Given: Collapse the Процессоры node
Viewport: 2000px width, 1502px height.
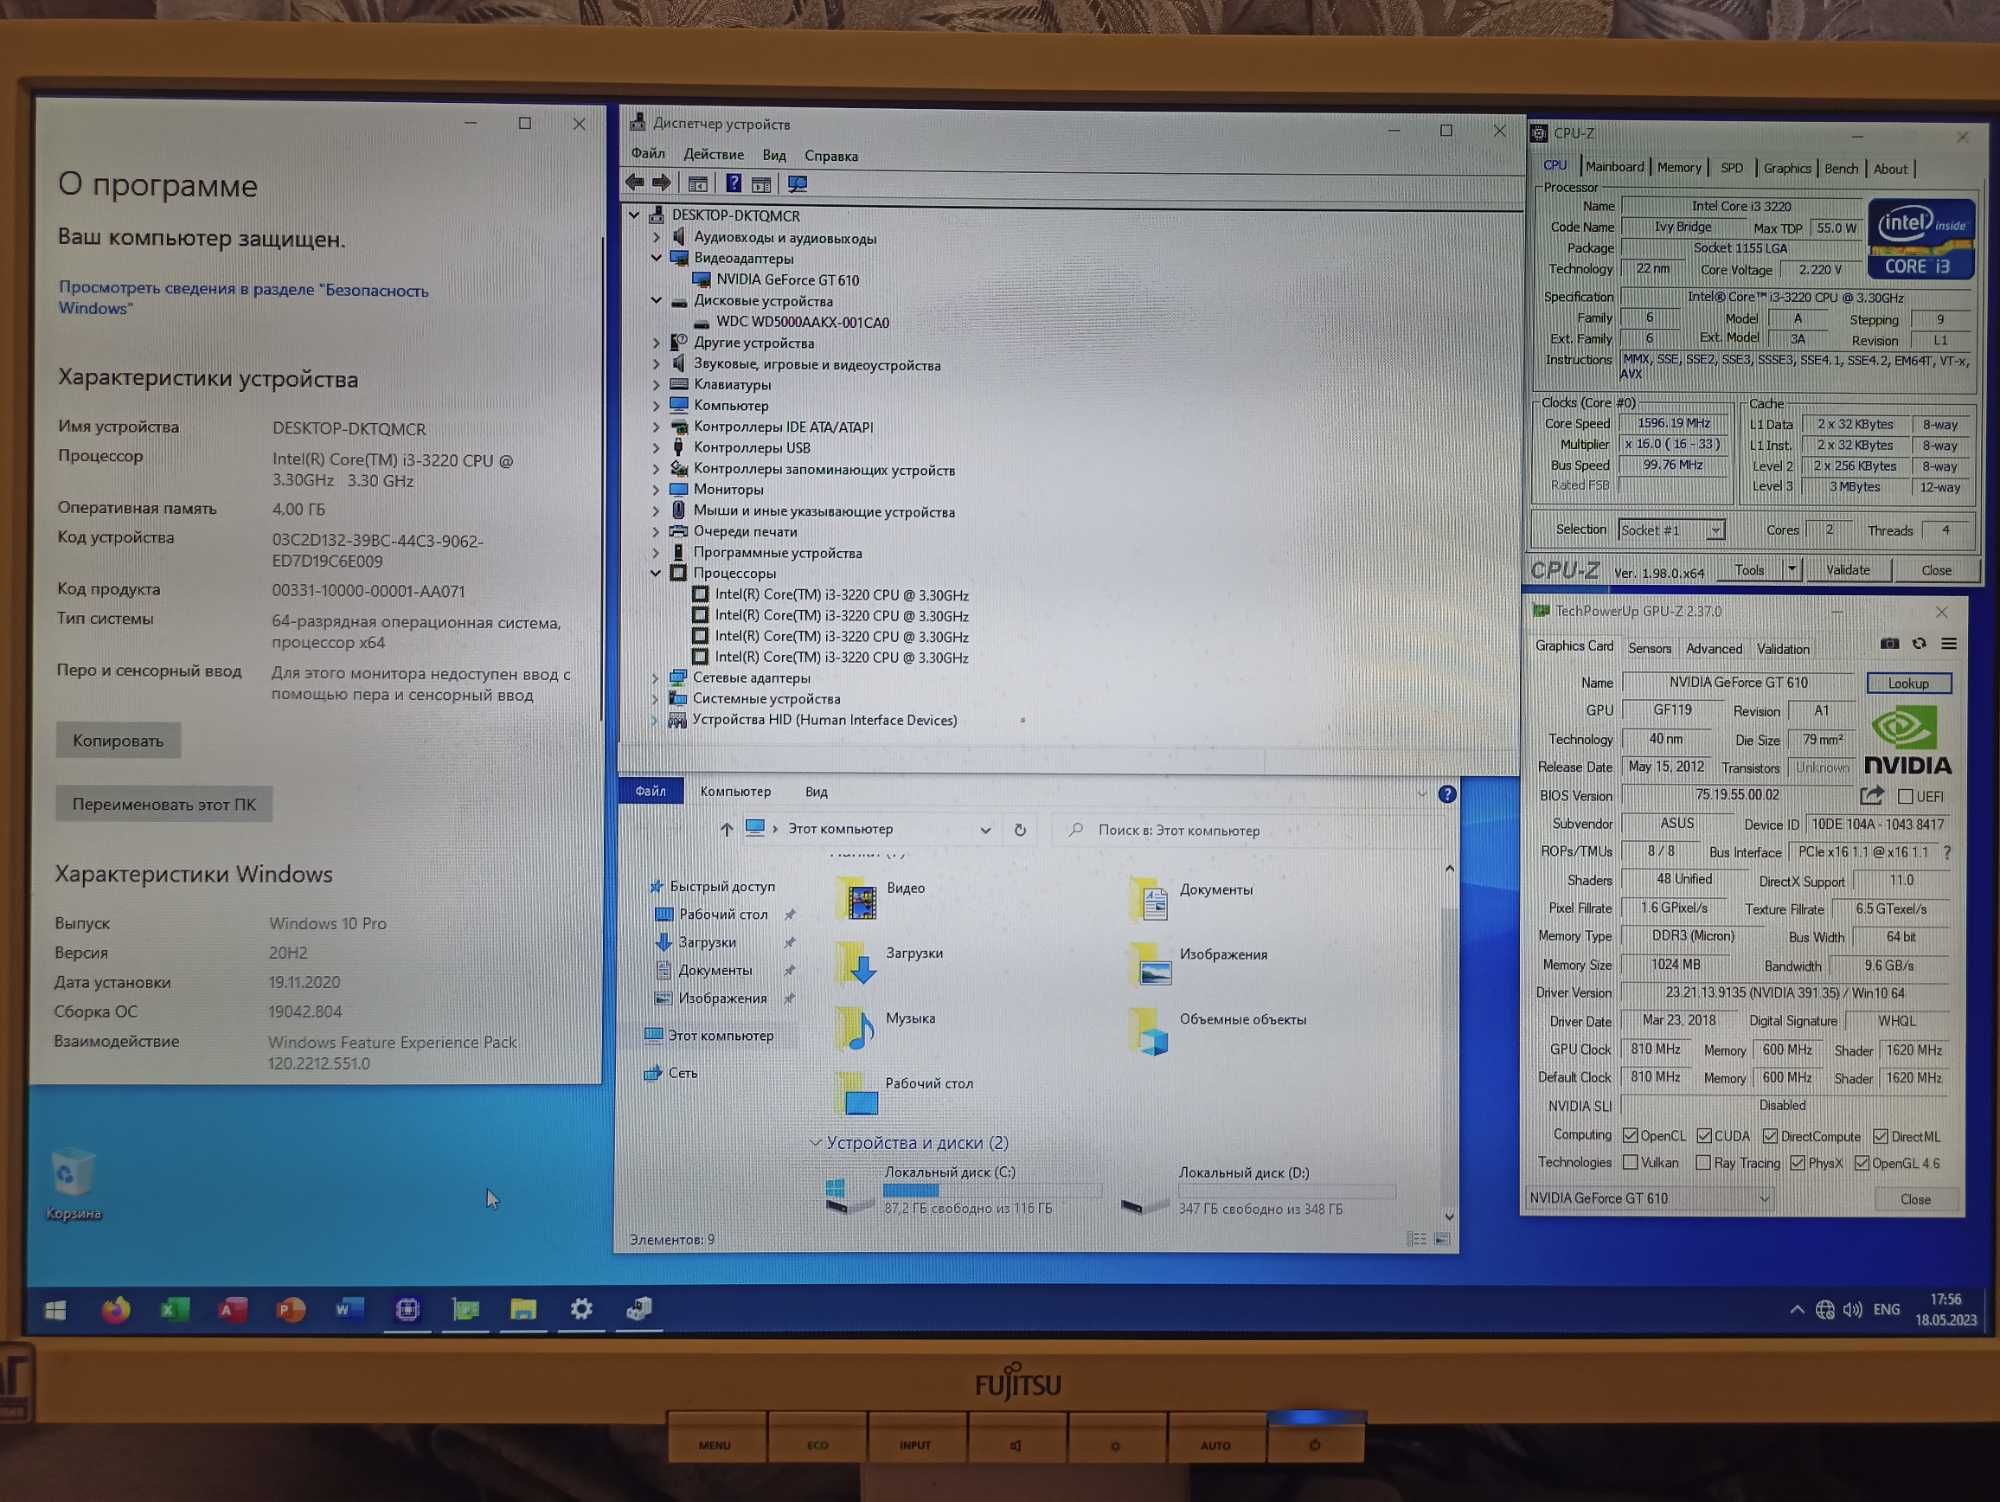Looking at the screenshot, I should pos(656,573).
